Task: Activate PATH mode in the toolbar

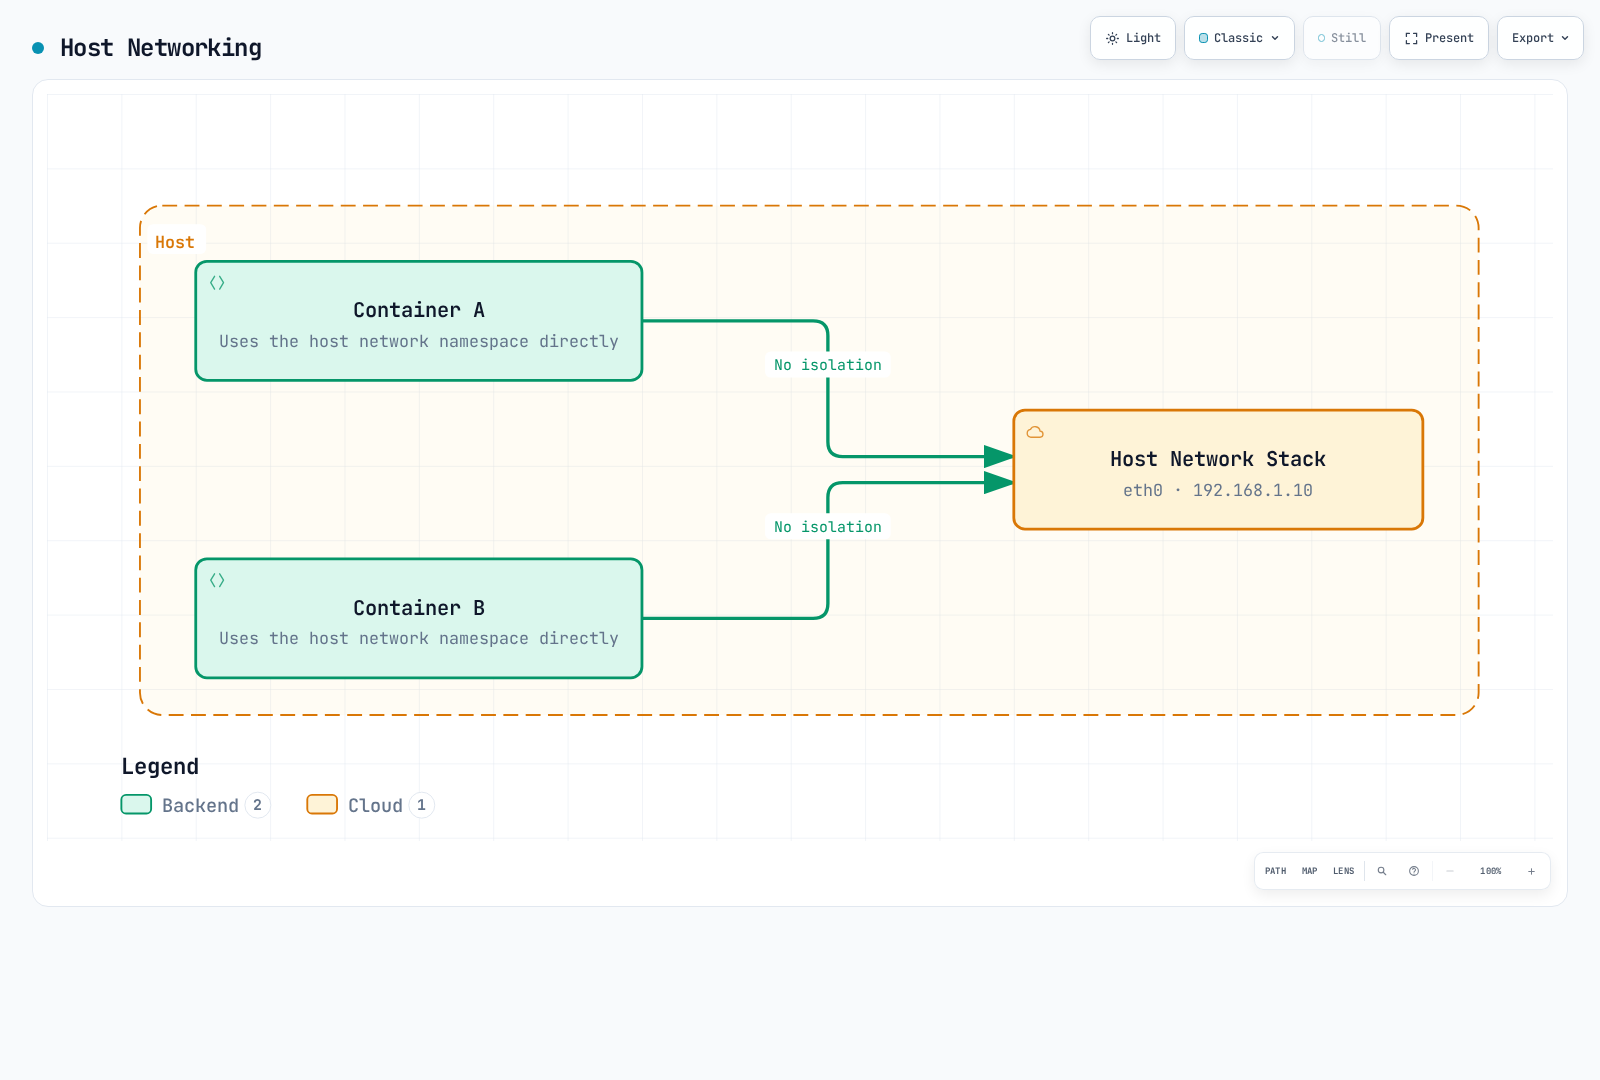Action: coord(1276,871)
